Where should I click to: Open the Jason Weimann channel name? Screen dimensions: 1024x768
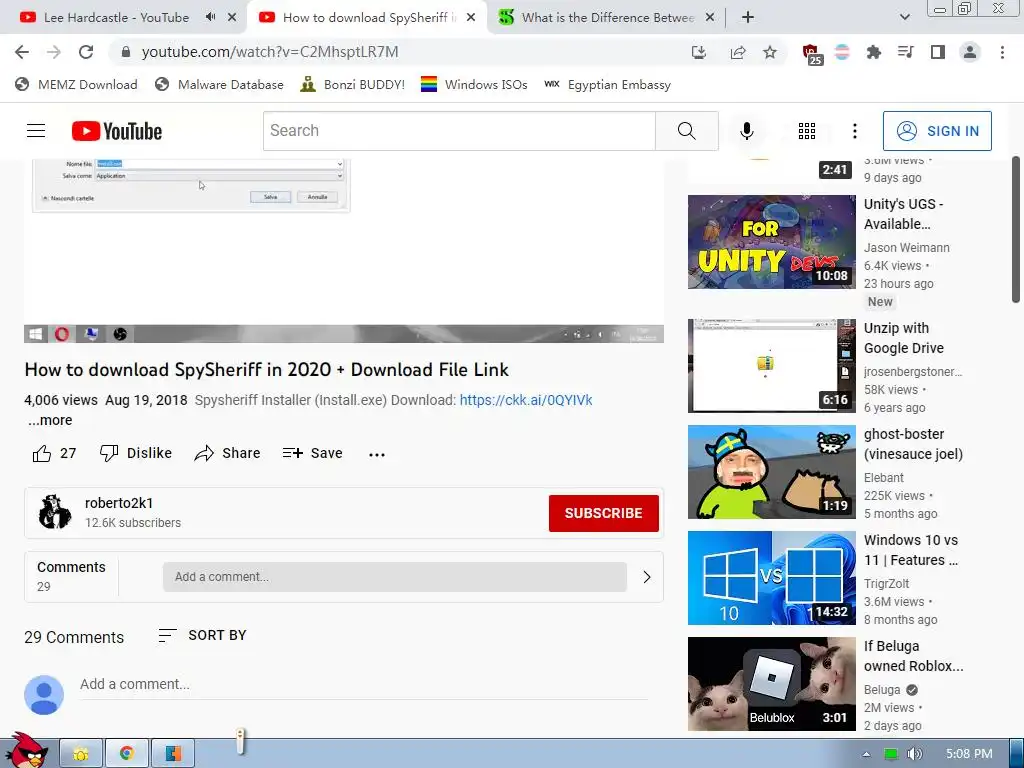[906, 248]
